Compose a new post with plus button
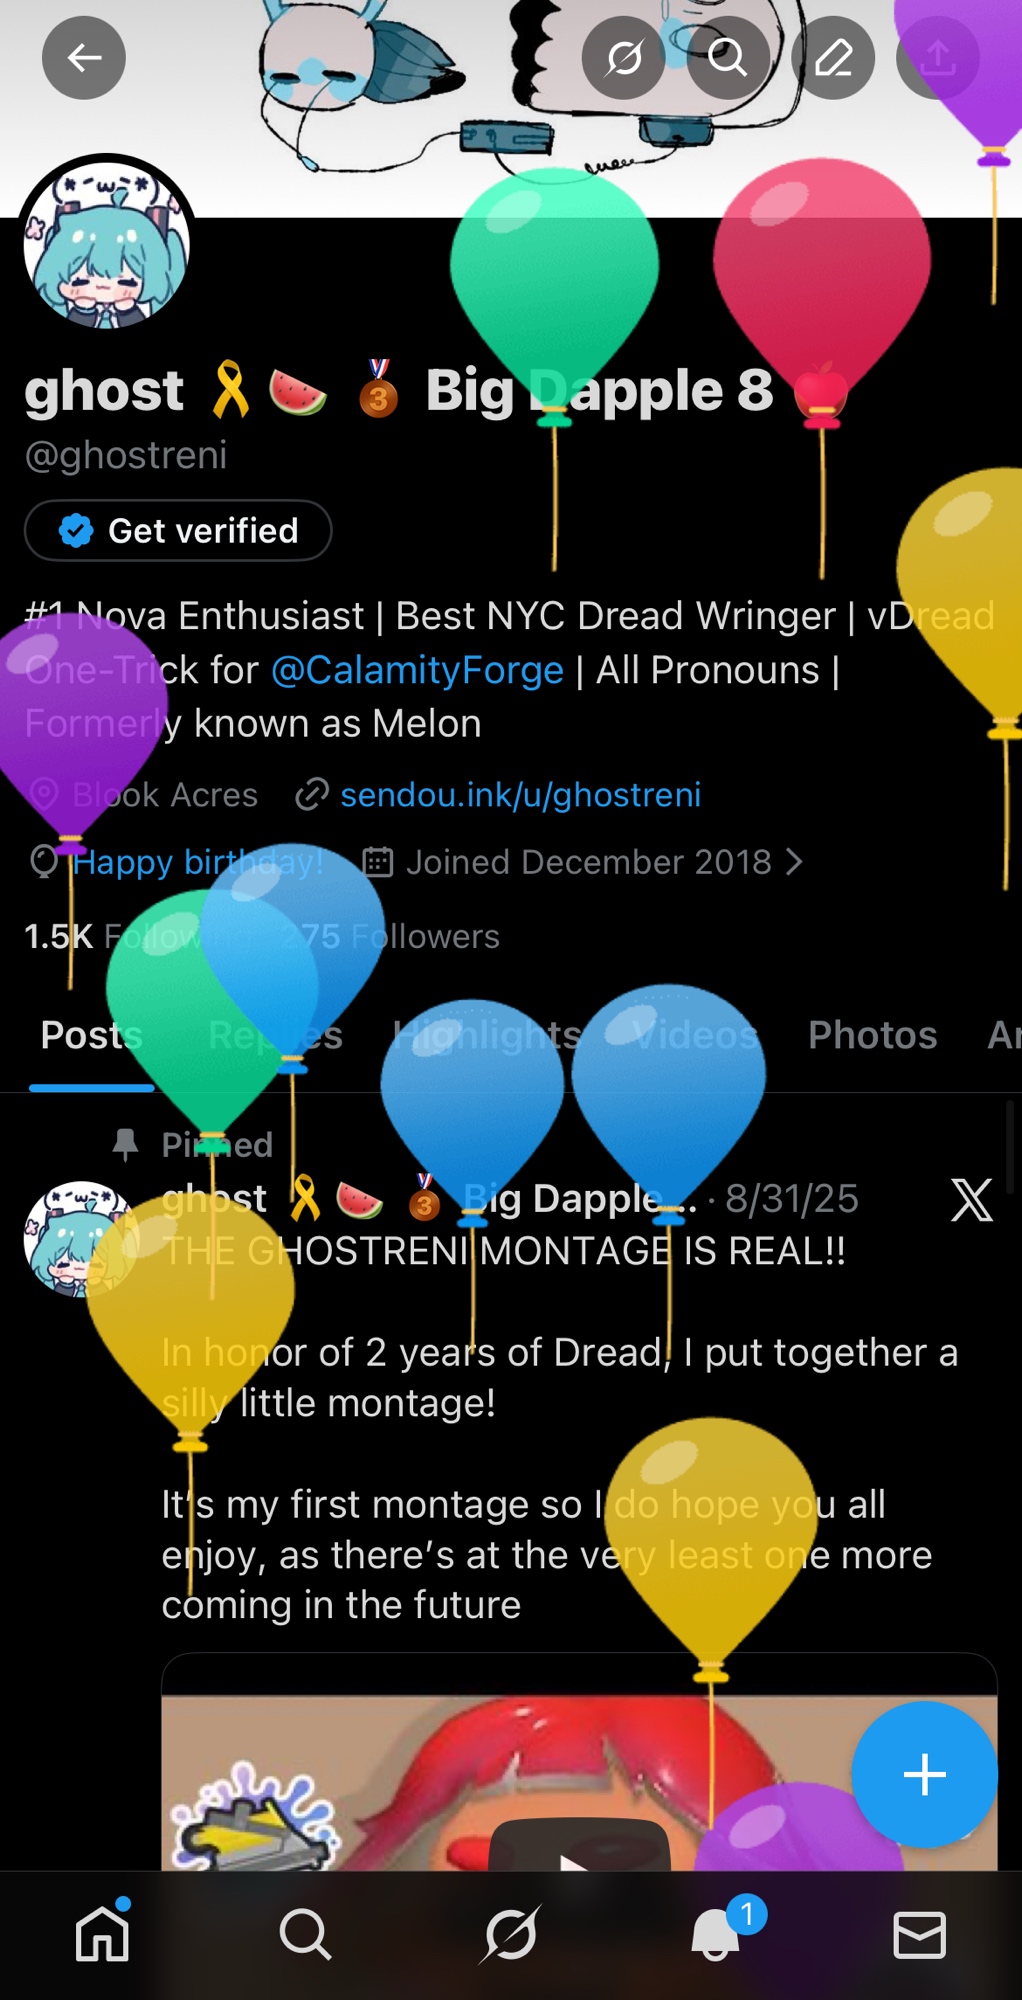 click(x=924, y=1774)
